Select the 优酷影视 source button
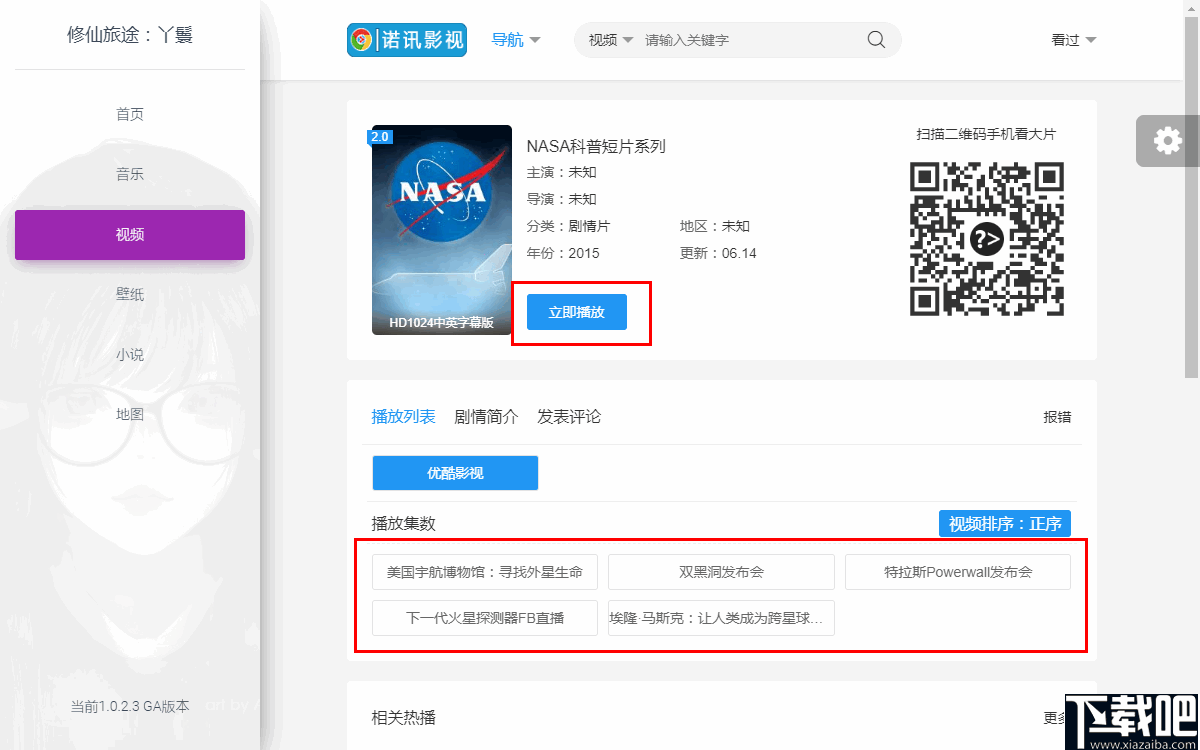The height and width of the screenshot is (750, 1200). (x=455, y=473)
